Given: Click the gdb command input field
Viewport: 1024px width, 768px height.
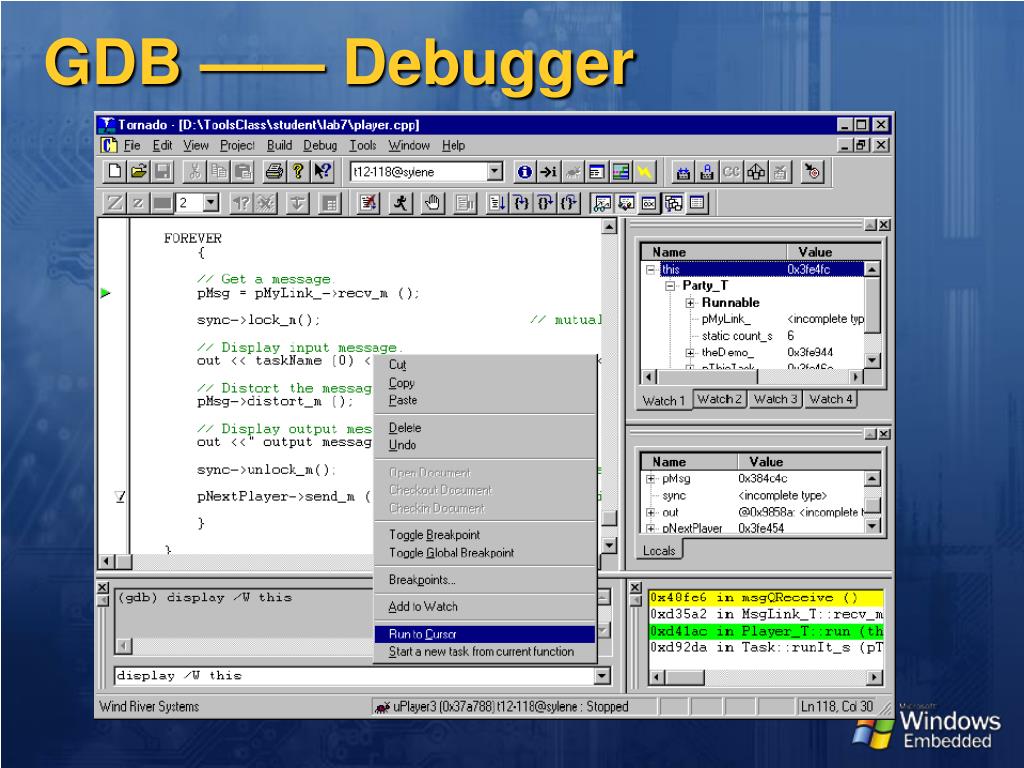Looking at the screenshot, I should 353,676.
